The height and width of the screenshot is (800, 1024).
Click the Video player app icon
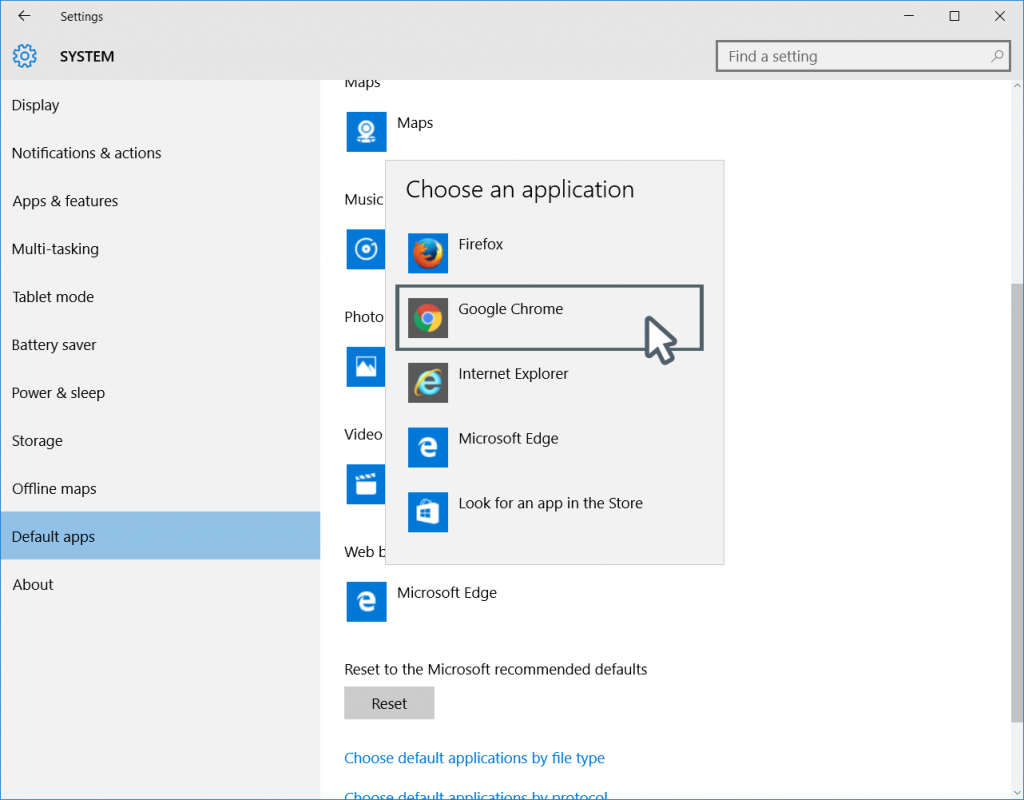[366, 484]
